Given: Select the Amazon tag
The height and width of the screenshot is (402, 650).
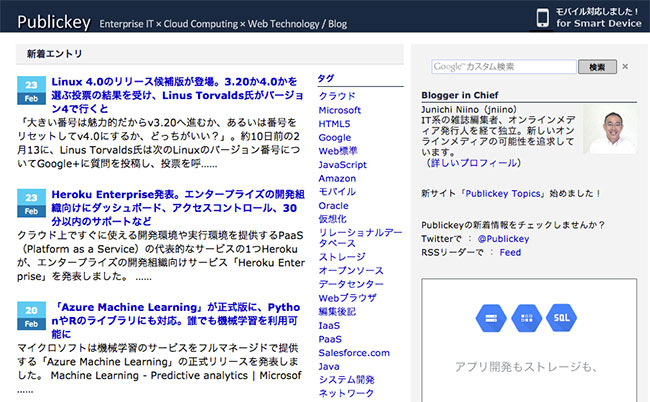Looking at the screenshot, I should pyautogui.click(x=337, y=179).
